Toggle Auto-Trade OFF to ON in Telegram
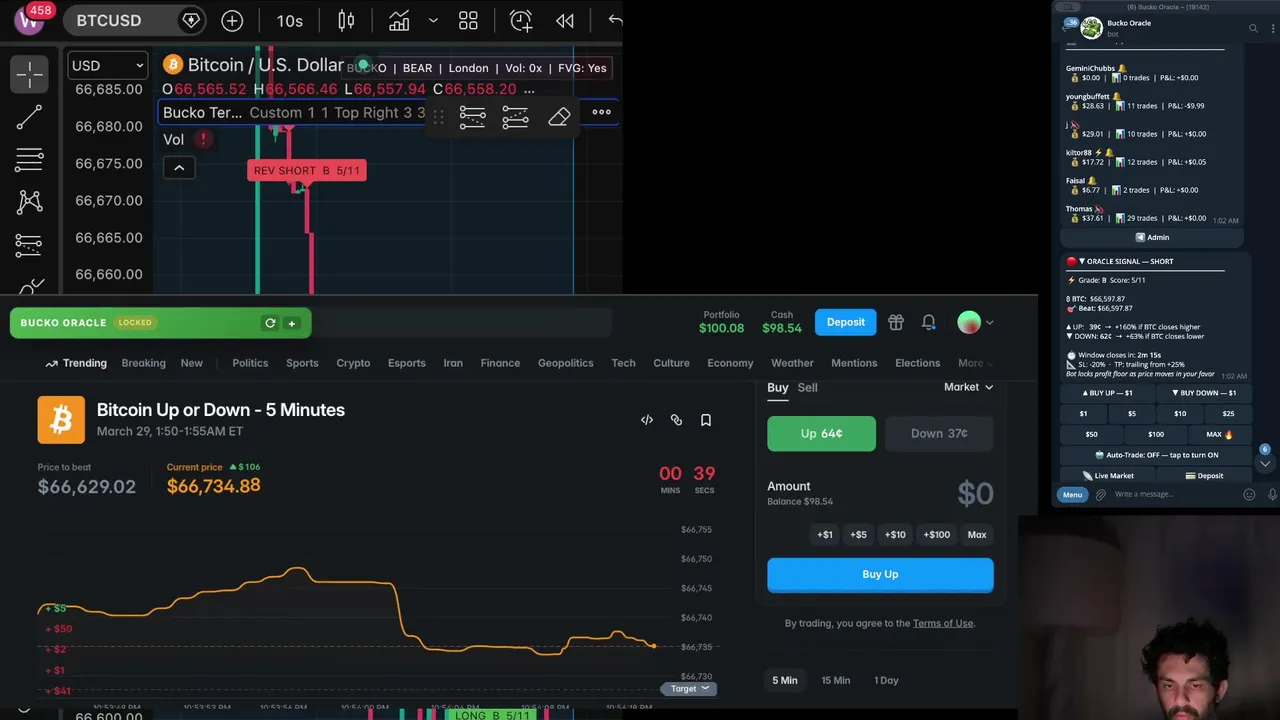The width and height of the screenshot is (1280, 720). point(1155,455)
